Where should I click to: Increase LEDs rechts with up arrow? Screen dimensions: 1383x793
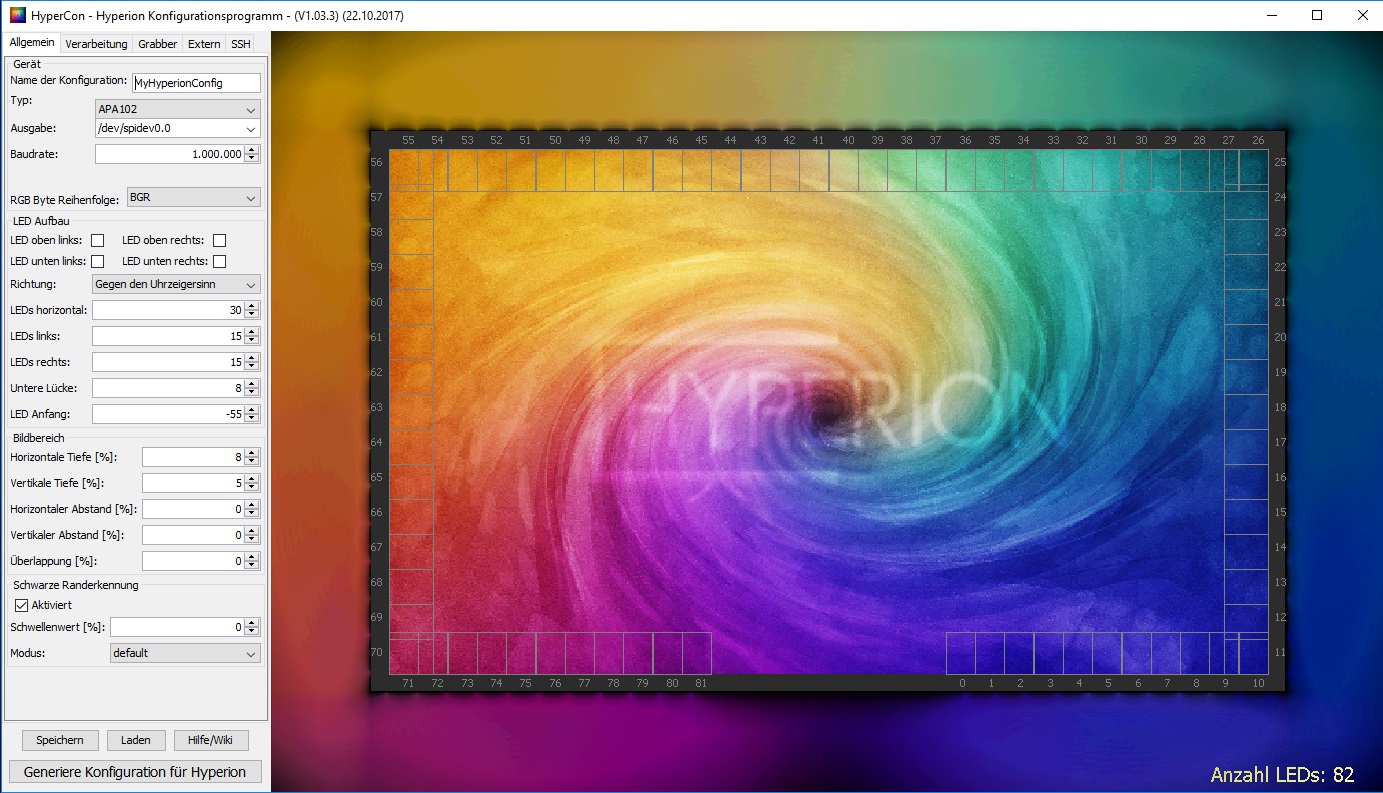[252, 357]
